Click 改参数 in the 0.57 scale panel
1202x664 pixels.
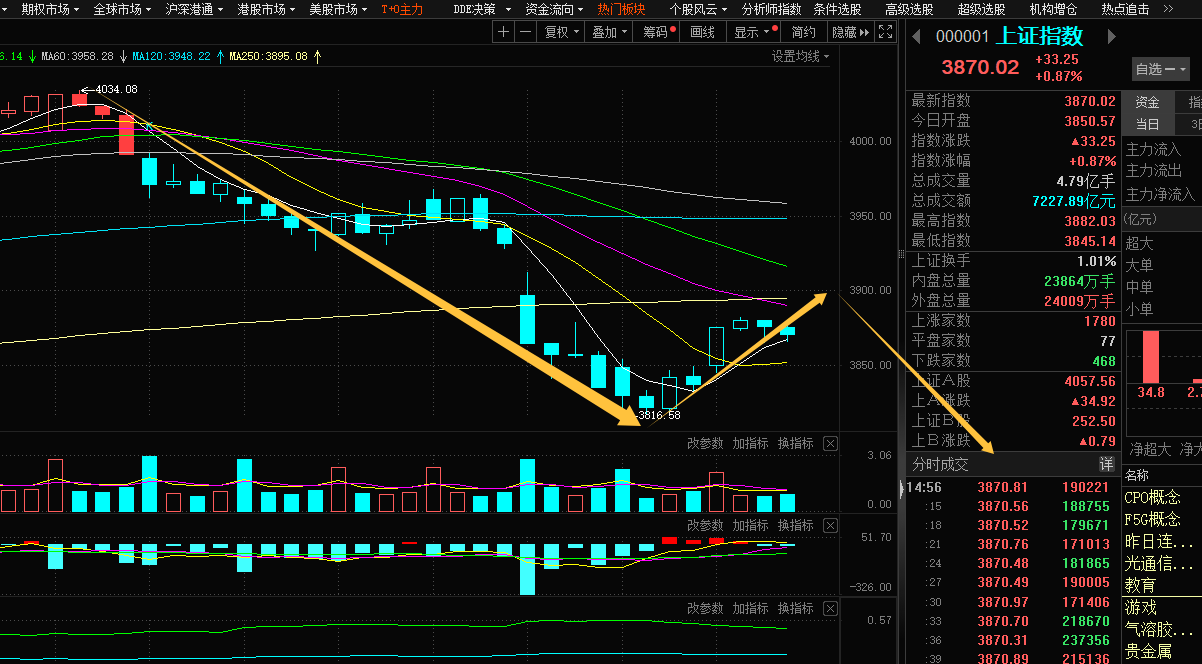tap(705, 608)
